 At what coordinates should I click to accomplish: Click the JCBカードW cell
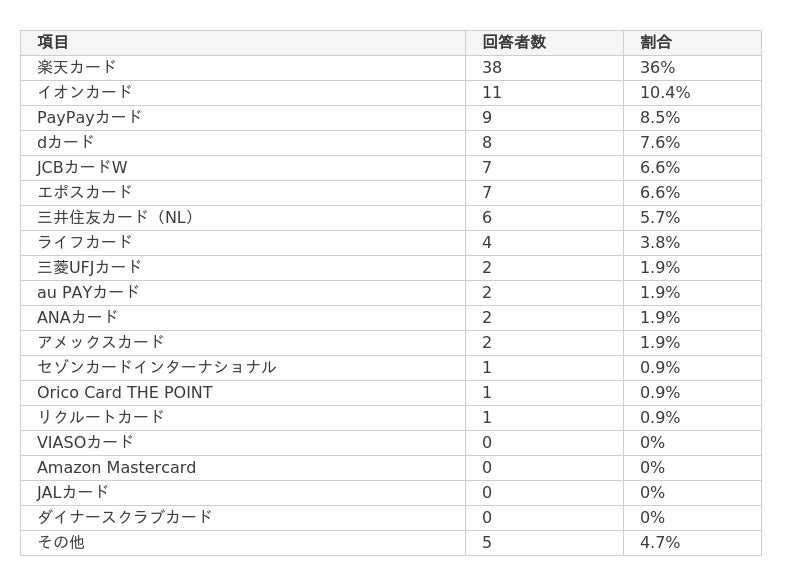tap(82, 167)
